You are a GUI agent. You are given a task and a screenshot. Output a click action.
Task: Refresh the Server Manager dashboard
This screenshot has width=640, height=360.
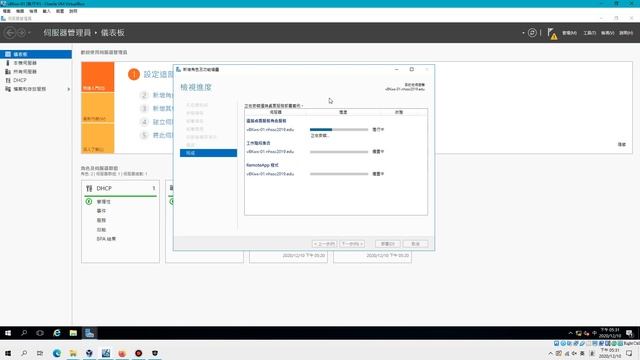(532, 33)
